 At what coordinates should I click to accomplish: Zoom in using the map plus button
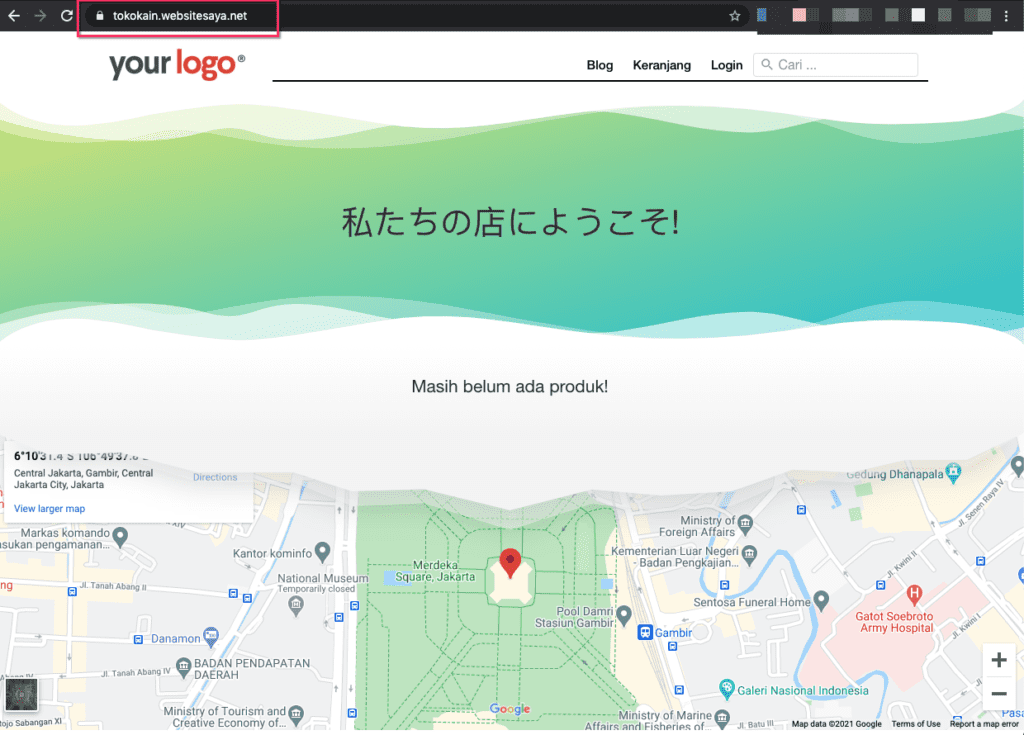click(x=998, y=659)
